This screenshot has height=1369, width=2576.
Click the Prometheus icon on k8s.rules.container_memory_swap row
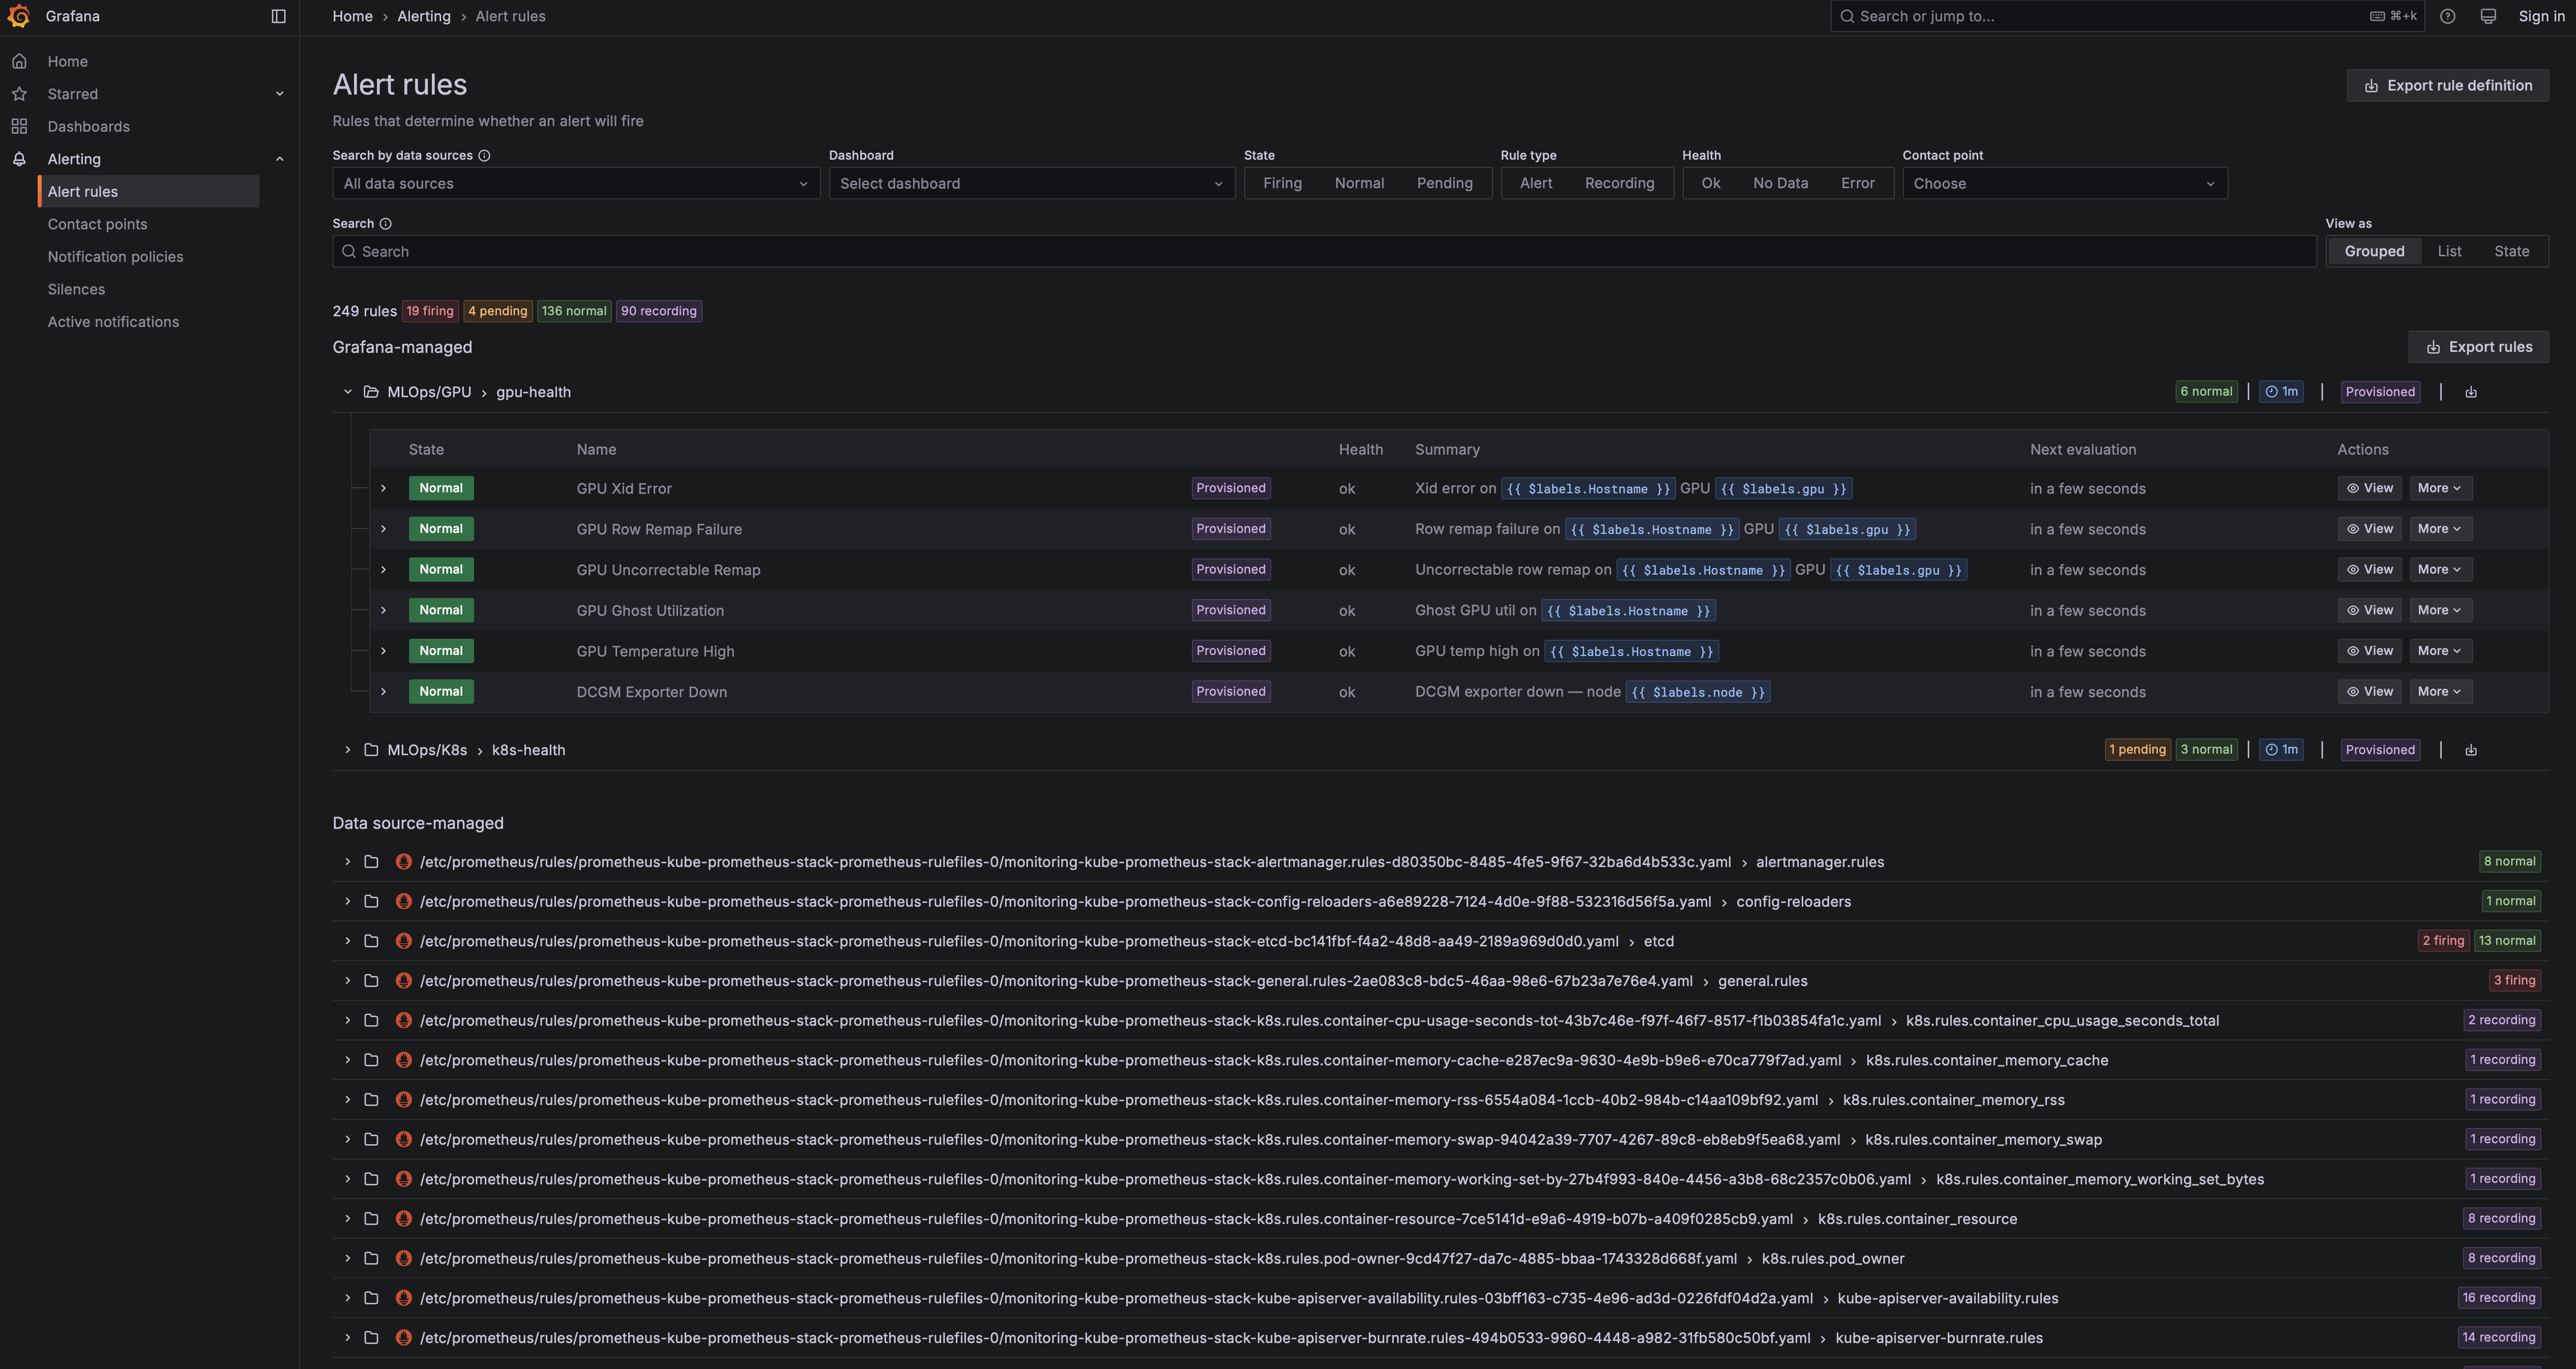coord(404,1140)
